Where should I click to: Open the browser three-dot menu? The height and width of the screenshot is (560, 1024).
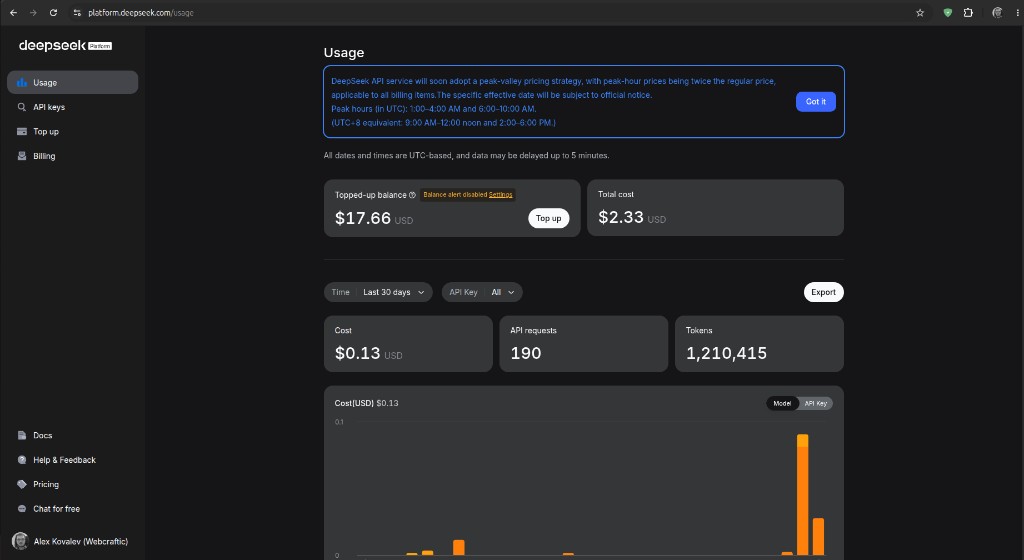(x=1017, y=12)
